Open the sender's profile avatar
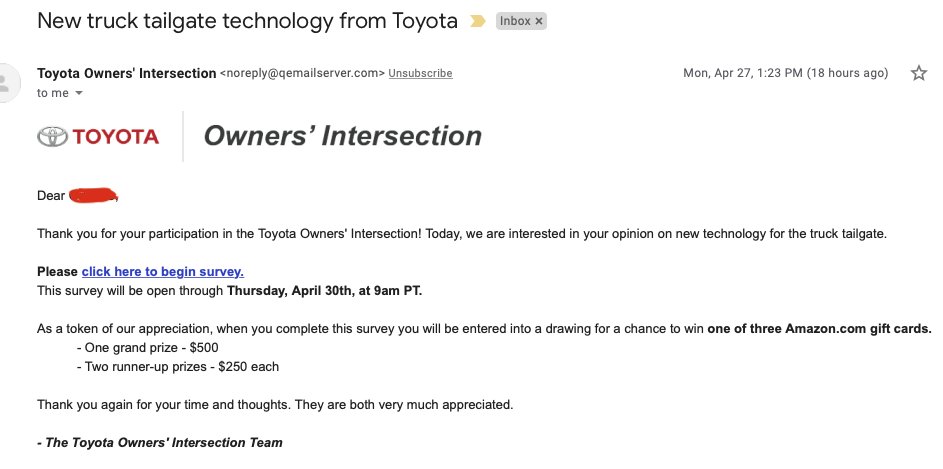This screenshot has height=469, width=943. (6, 83)
